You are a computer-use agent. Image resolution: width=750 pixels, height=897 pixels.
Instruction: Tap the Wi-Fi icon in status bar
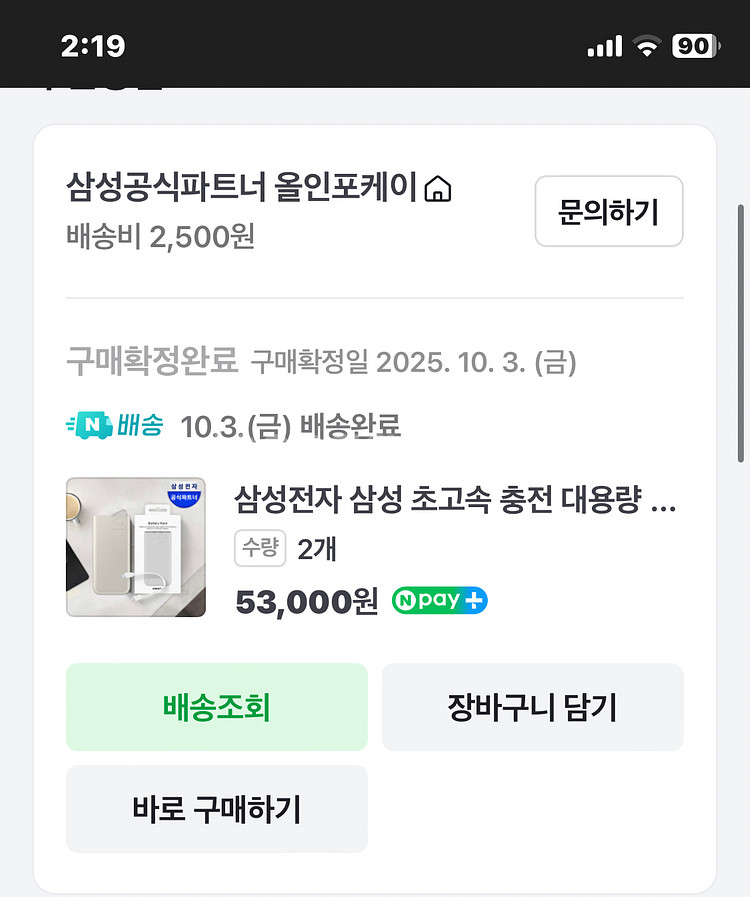pos(645,46)
